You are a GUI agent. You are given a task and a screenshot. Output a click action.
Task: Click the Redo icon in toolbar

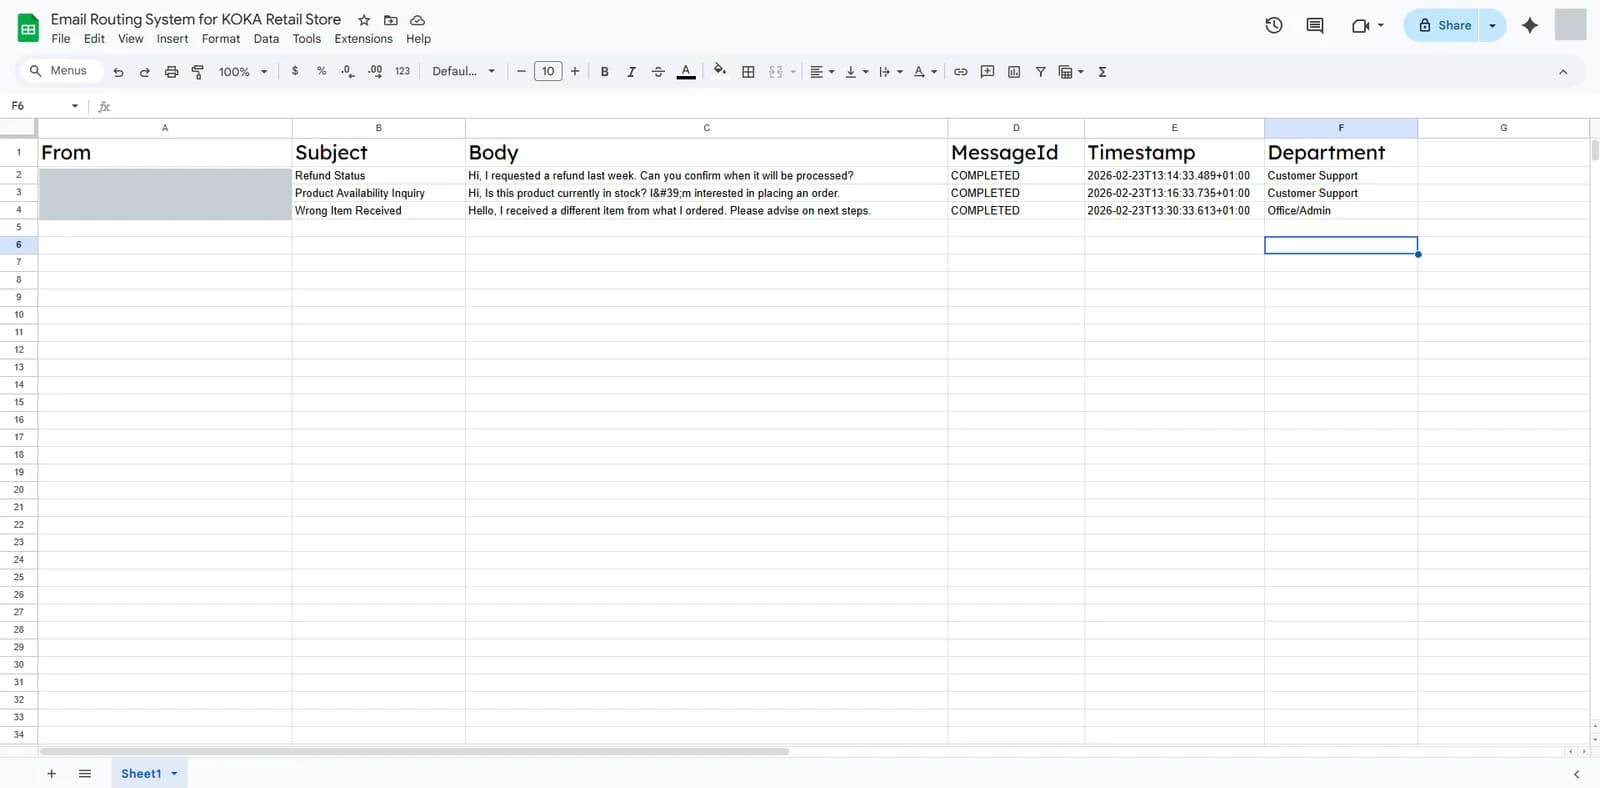click(x=144, y=72)
